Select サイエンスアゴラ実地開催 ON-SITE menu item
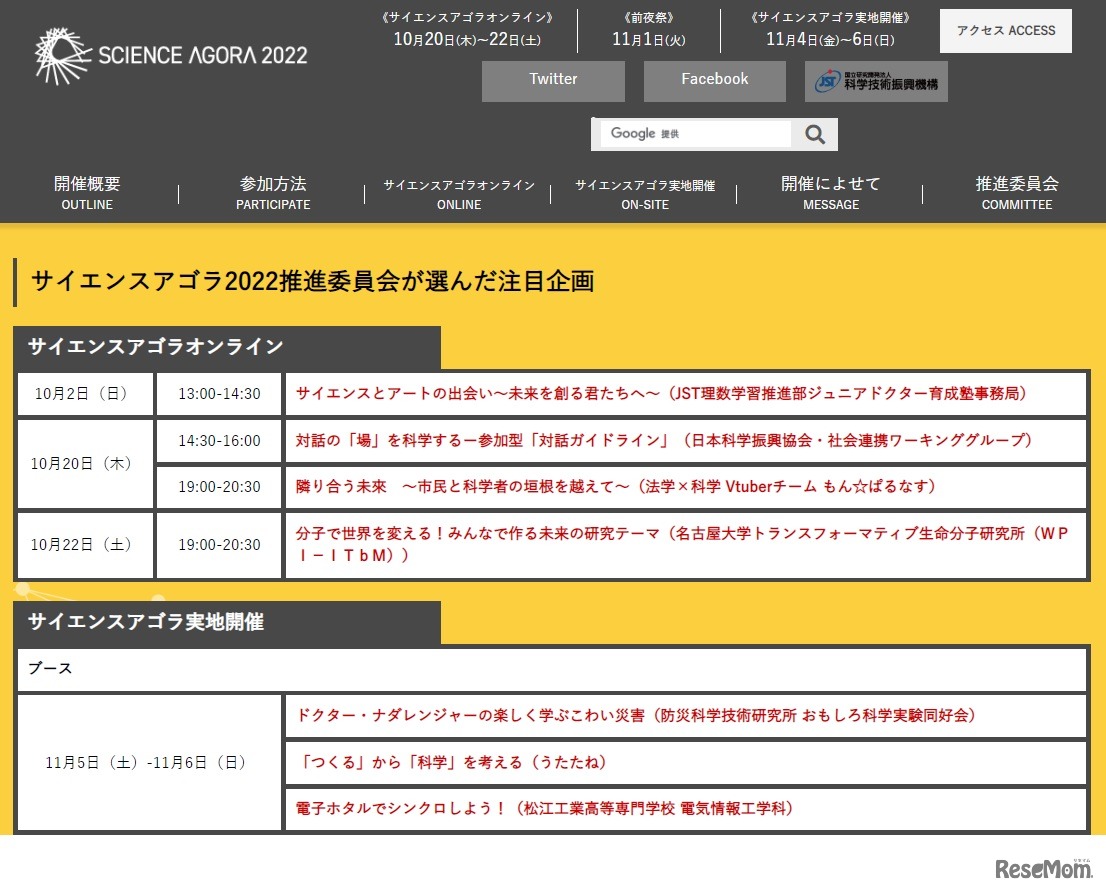 click(645, 194)
